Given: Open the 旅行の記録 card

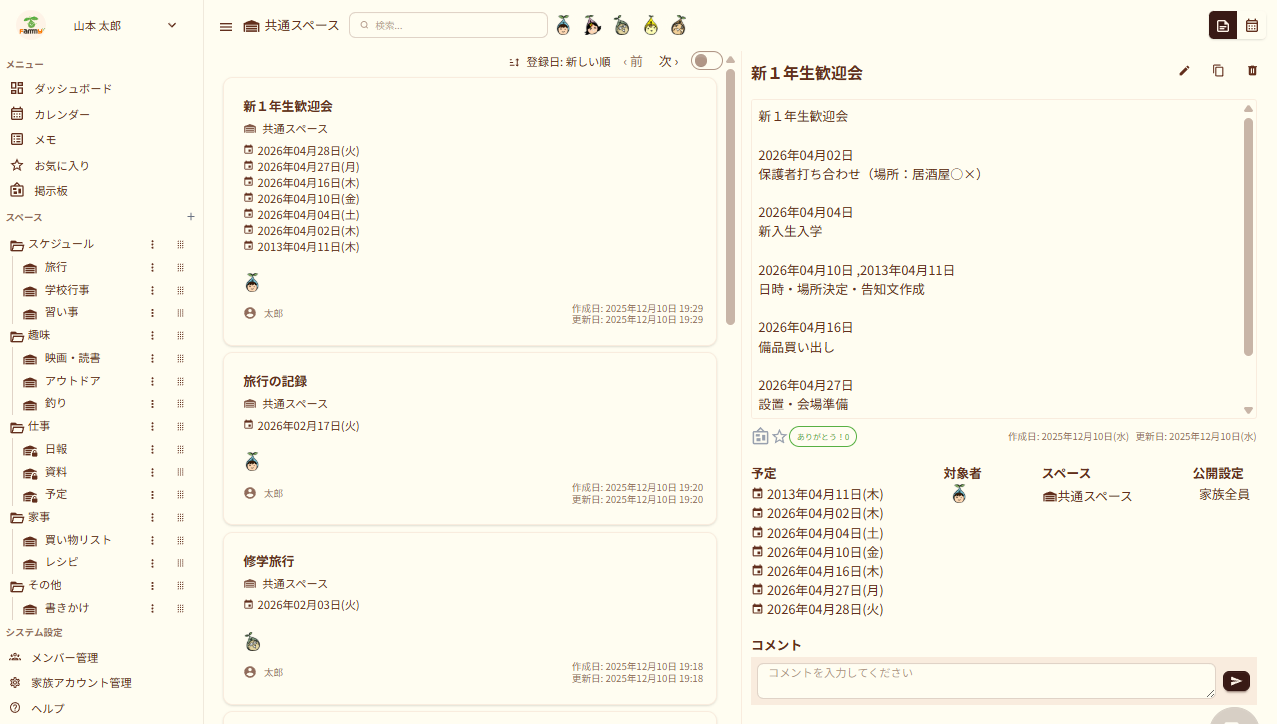Looking at the screenshot, I should (469, 437).
